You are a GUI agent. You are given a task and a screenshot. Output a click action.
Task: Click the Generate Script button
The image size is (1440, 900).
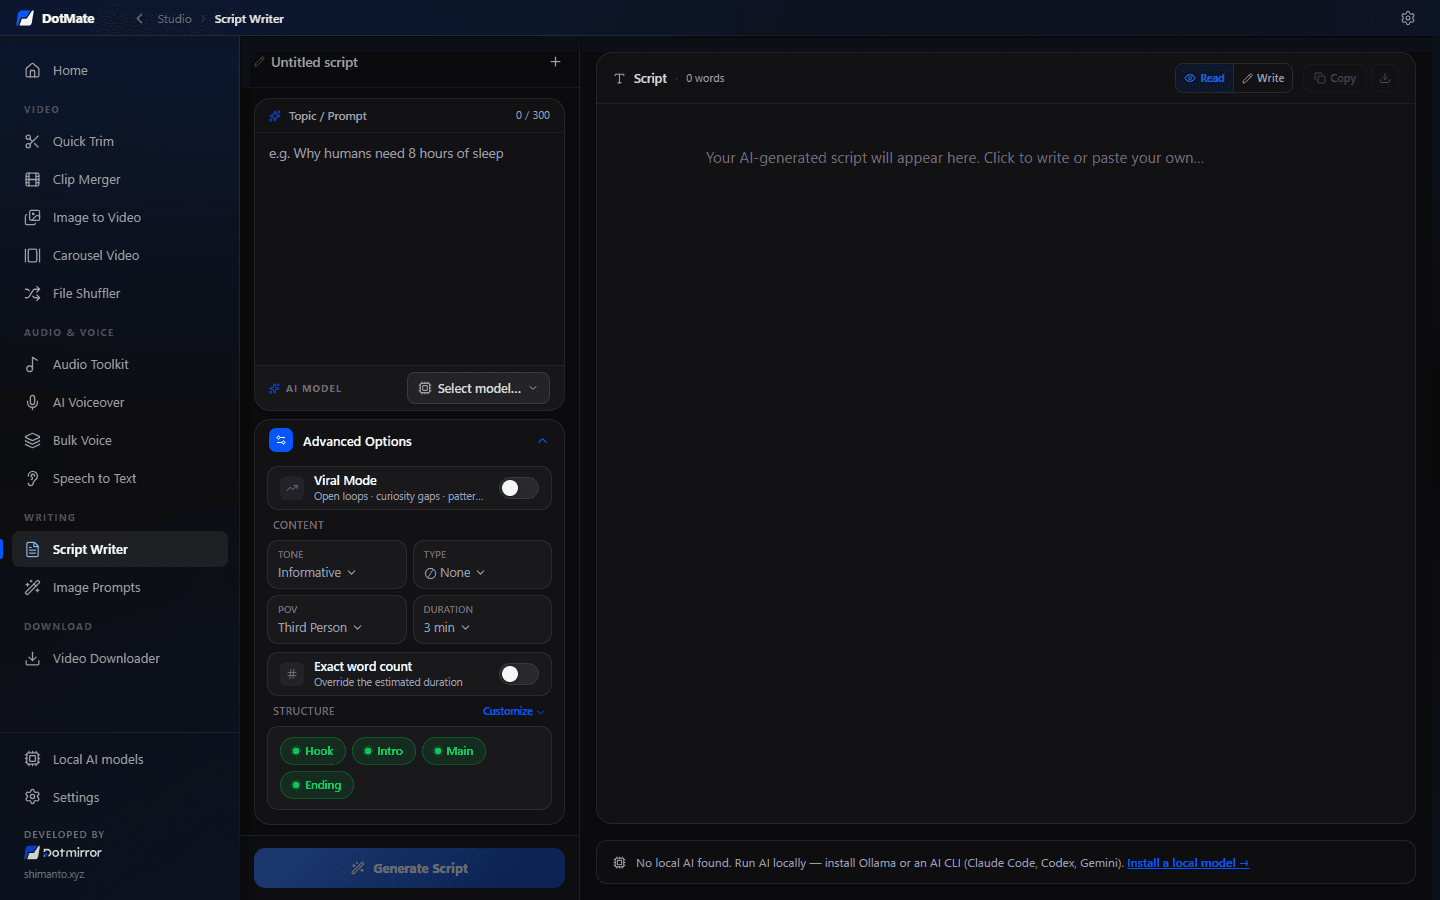[409, 868]
